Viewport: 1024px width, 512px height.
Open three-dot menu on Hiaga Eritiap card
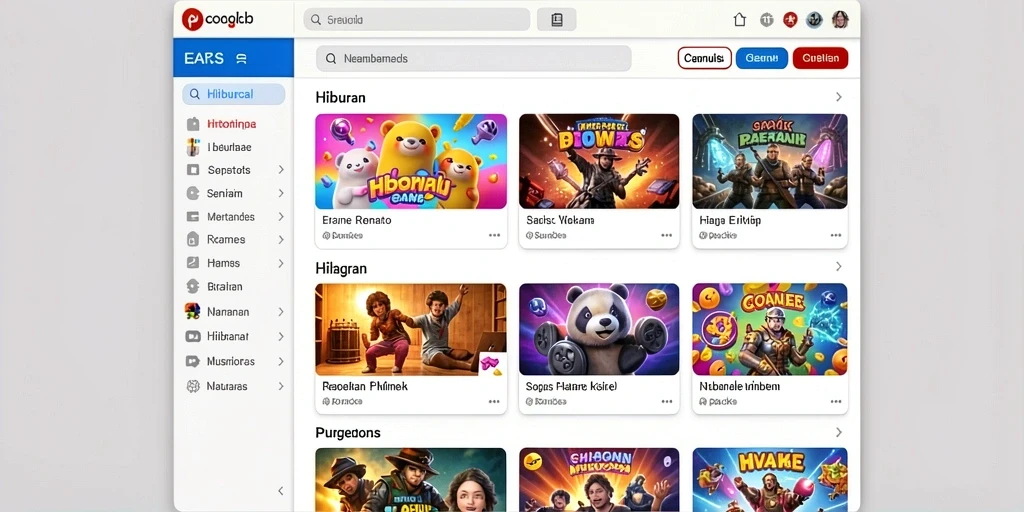pos(836,235)
